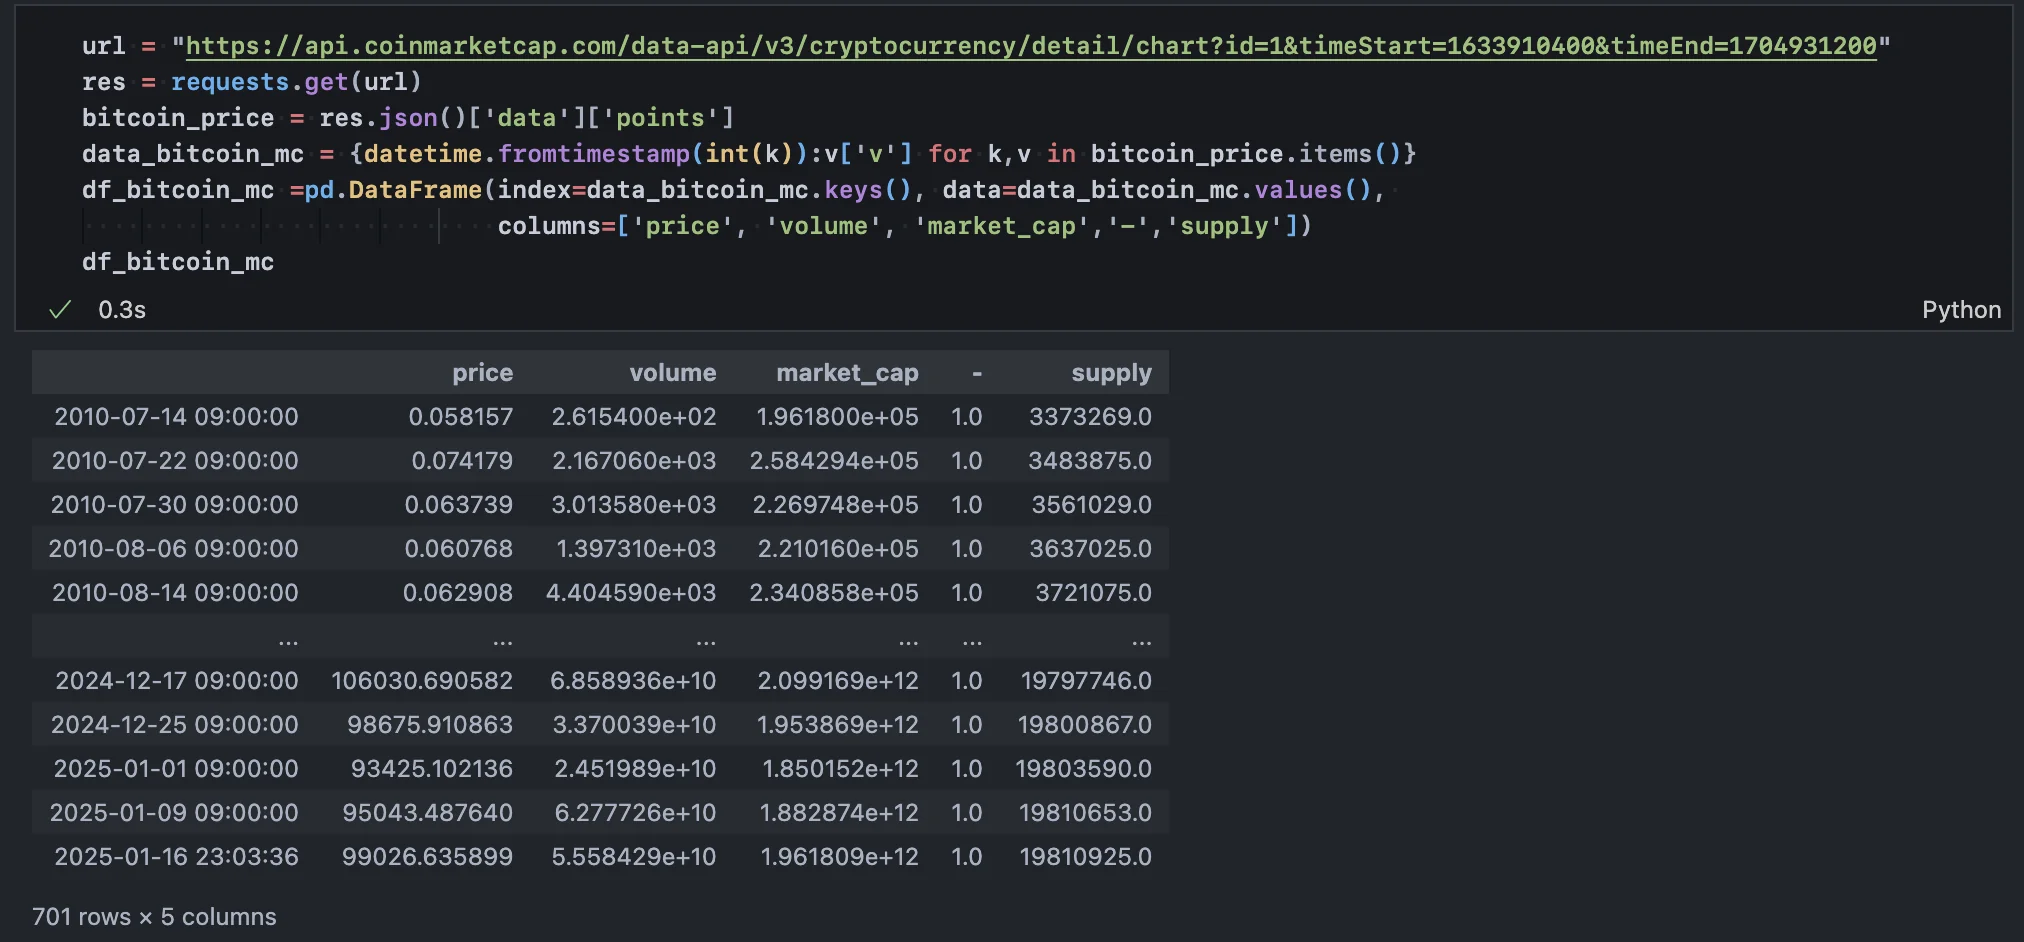Click the 2010-07-14 09:00:00 row index

pos(176,417)
